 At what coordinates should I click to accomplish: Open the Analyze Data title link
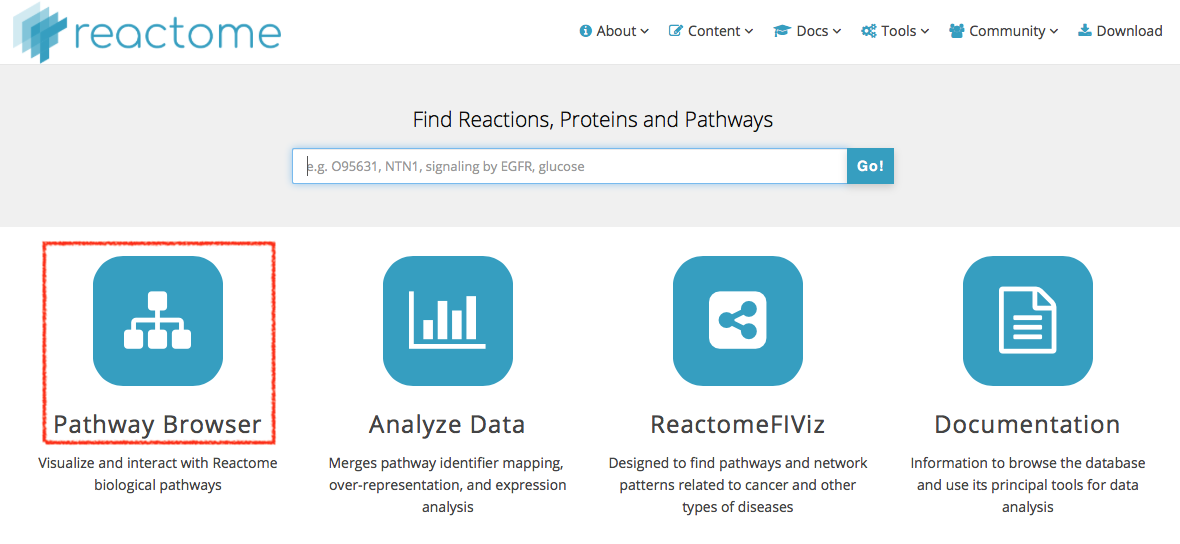(x=447, y=424)
